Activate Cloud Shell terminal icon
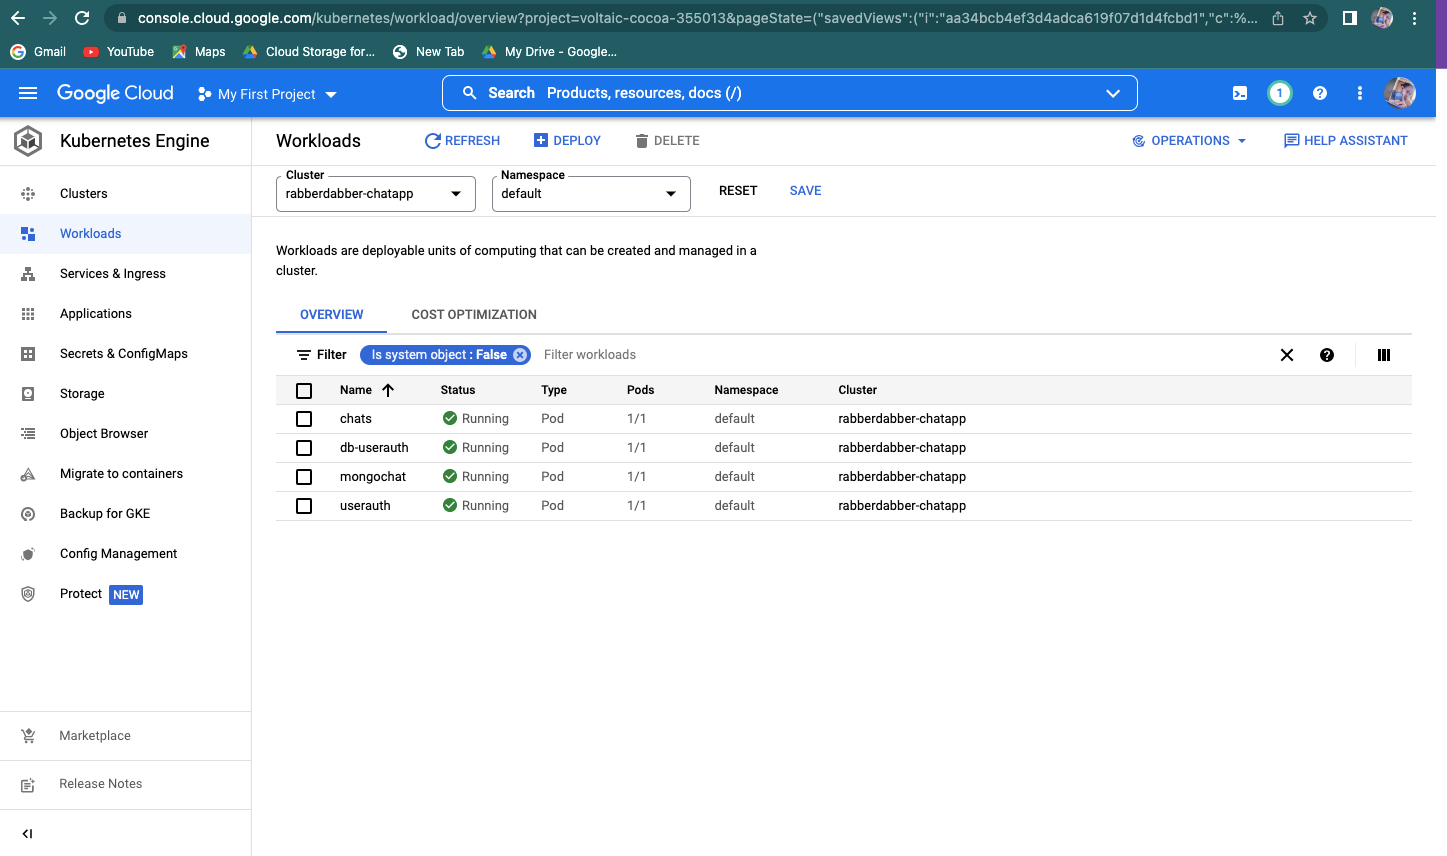1447x856 pixels. pyautogui.click(x=1240, y=93)
